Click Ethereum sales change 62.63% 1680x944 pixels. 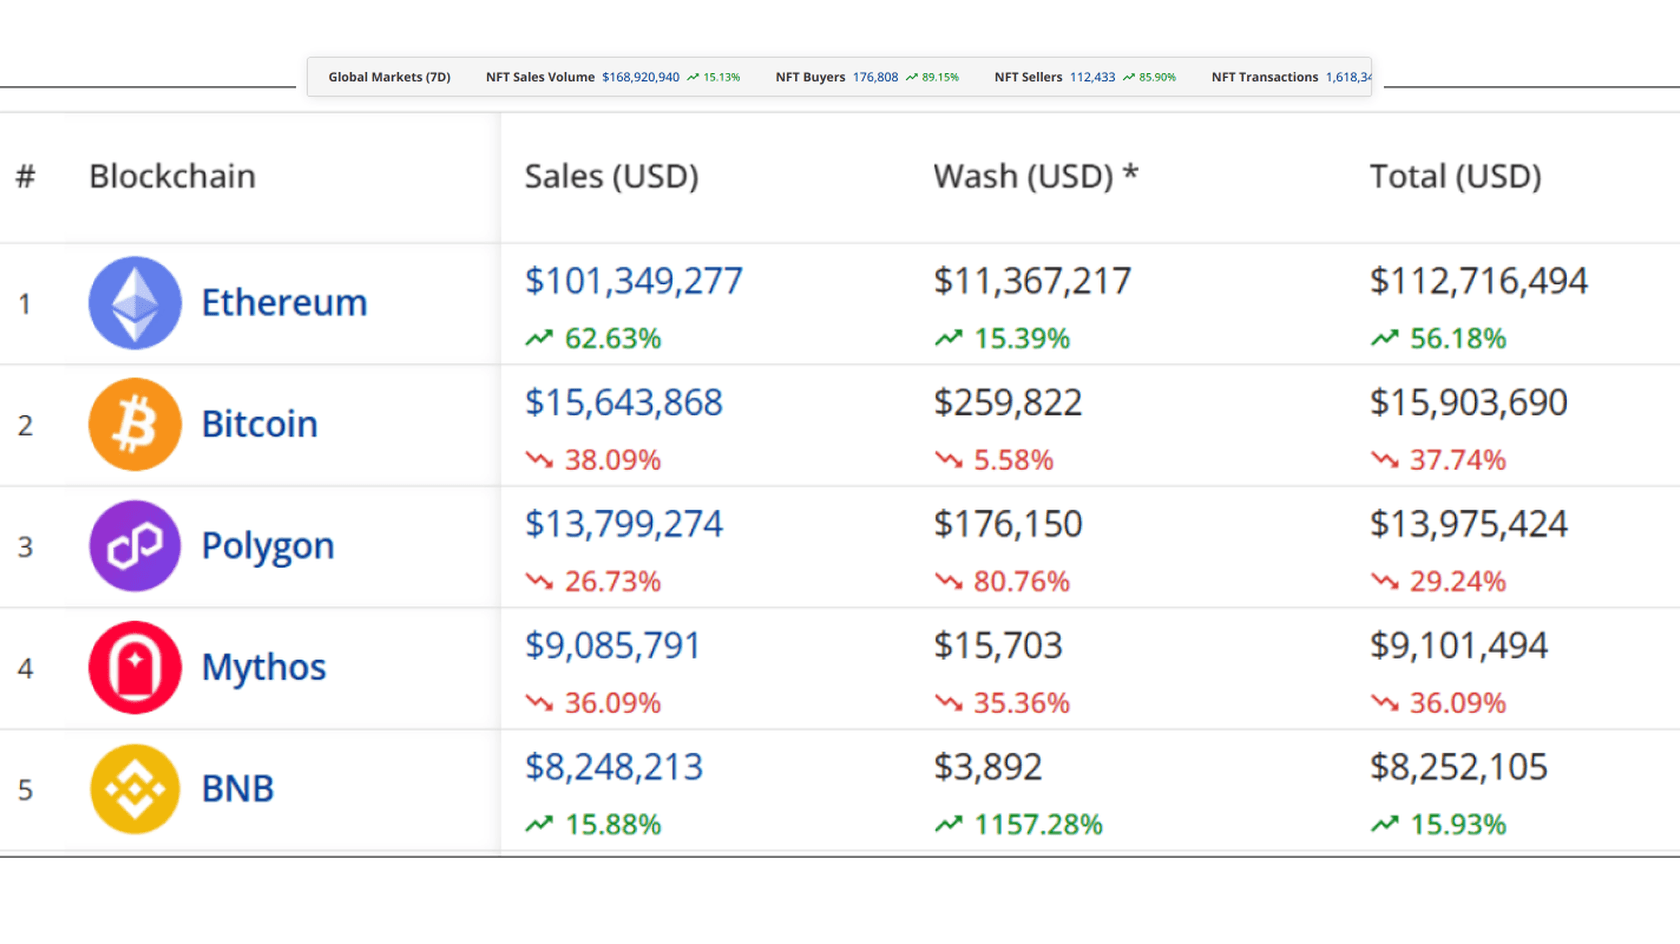point(612,339)
